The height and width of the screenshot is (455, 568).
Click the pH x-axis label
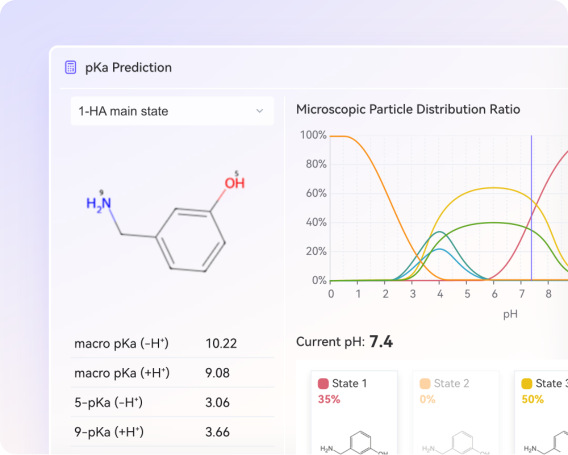click(510, 314)
